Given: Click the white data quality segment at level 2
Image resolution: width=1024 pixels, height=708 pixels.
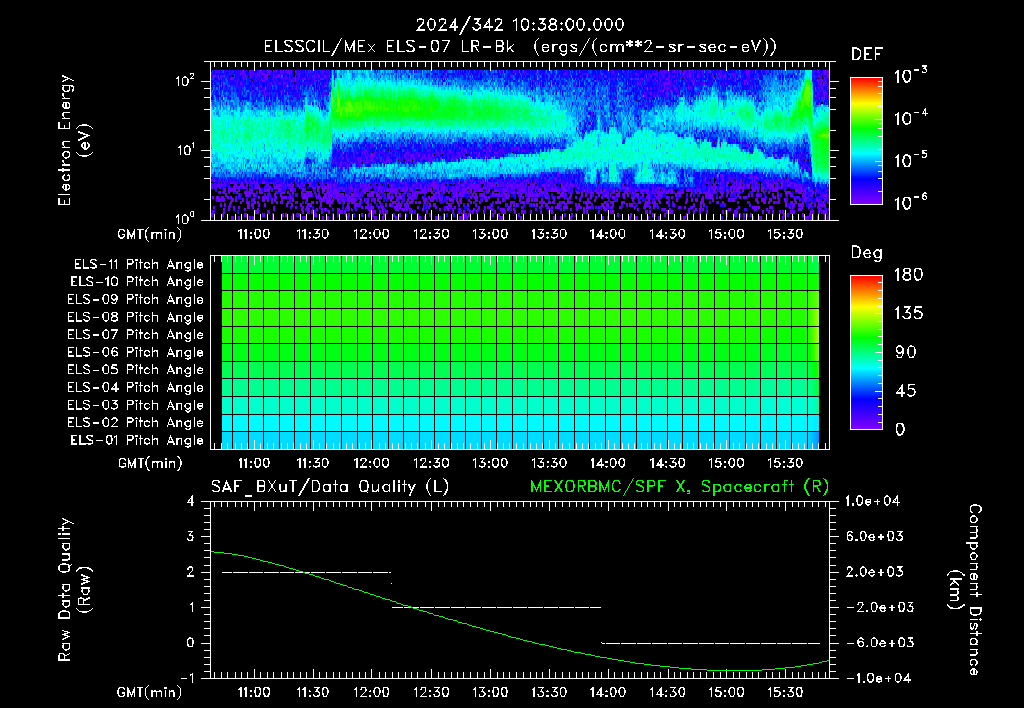Looking at the screenshot, I should 306,572.
